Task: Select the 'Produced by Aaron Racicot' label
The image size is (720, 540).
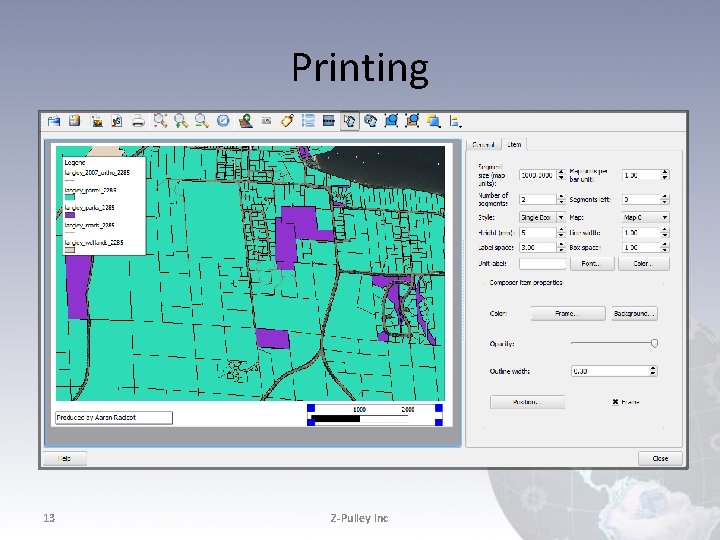Action: (x=114, y=417)
